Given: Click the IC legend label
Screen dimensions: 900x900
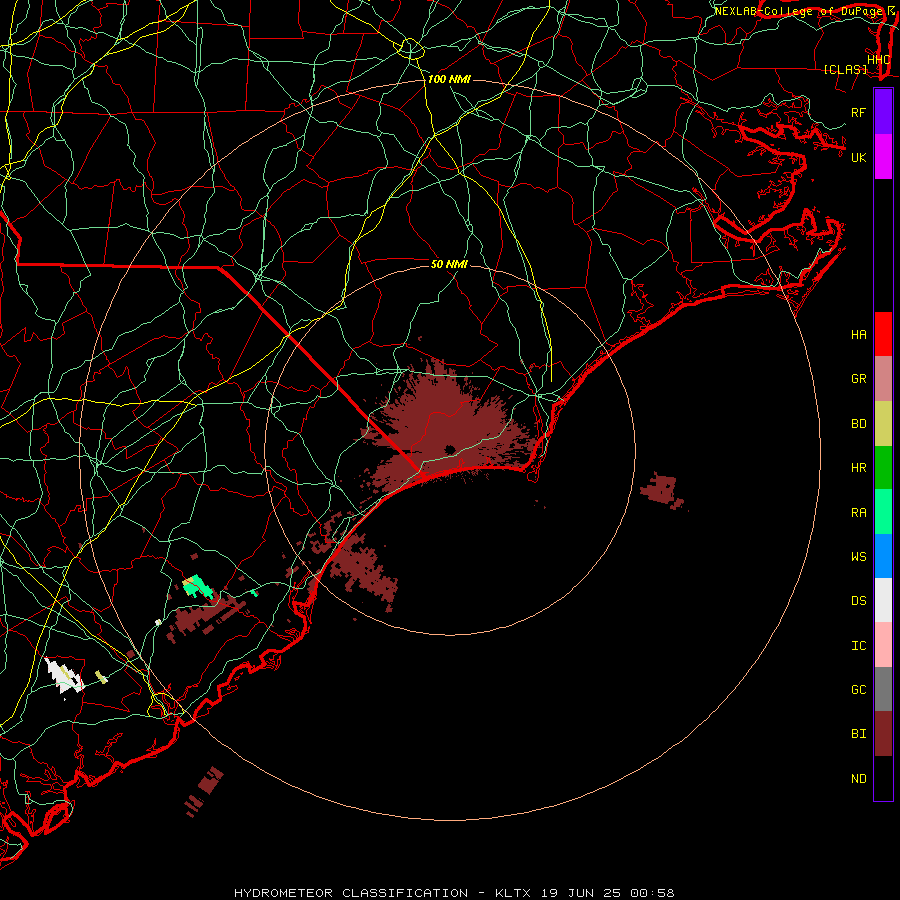Looking at the screenshot, I should tap(858, 646).
